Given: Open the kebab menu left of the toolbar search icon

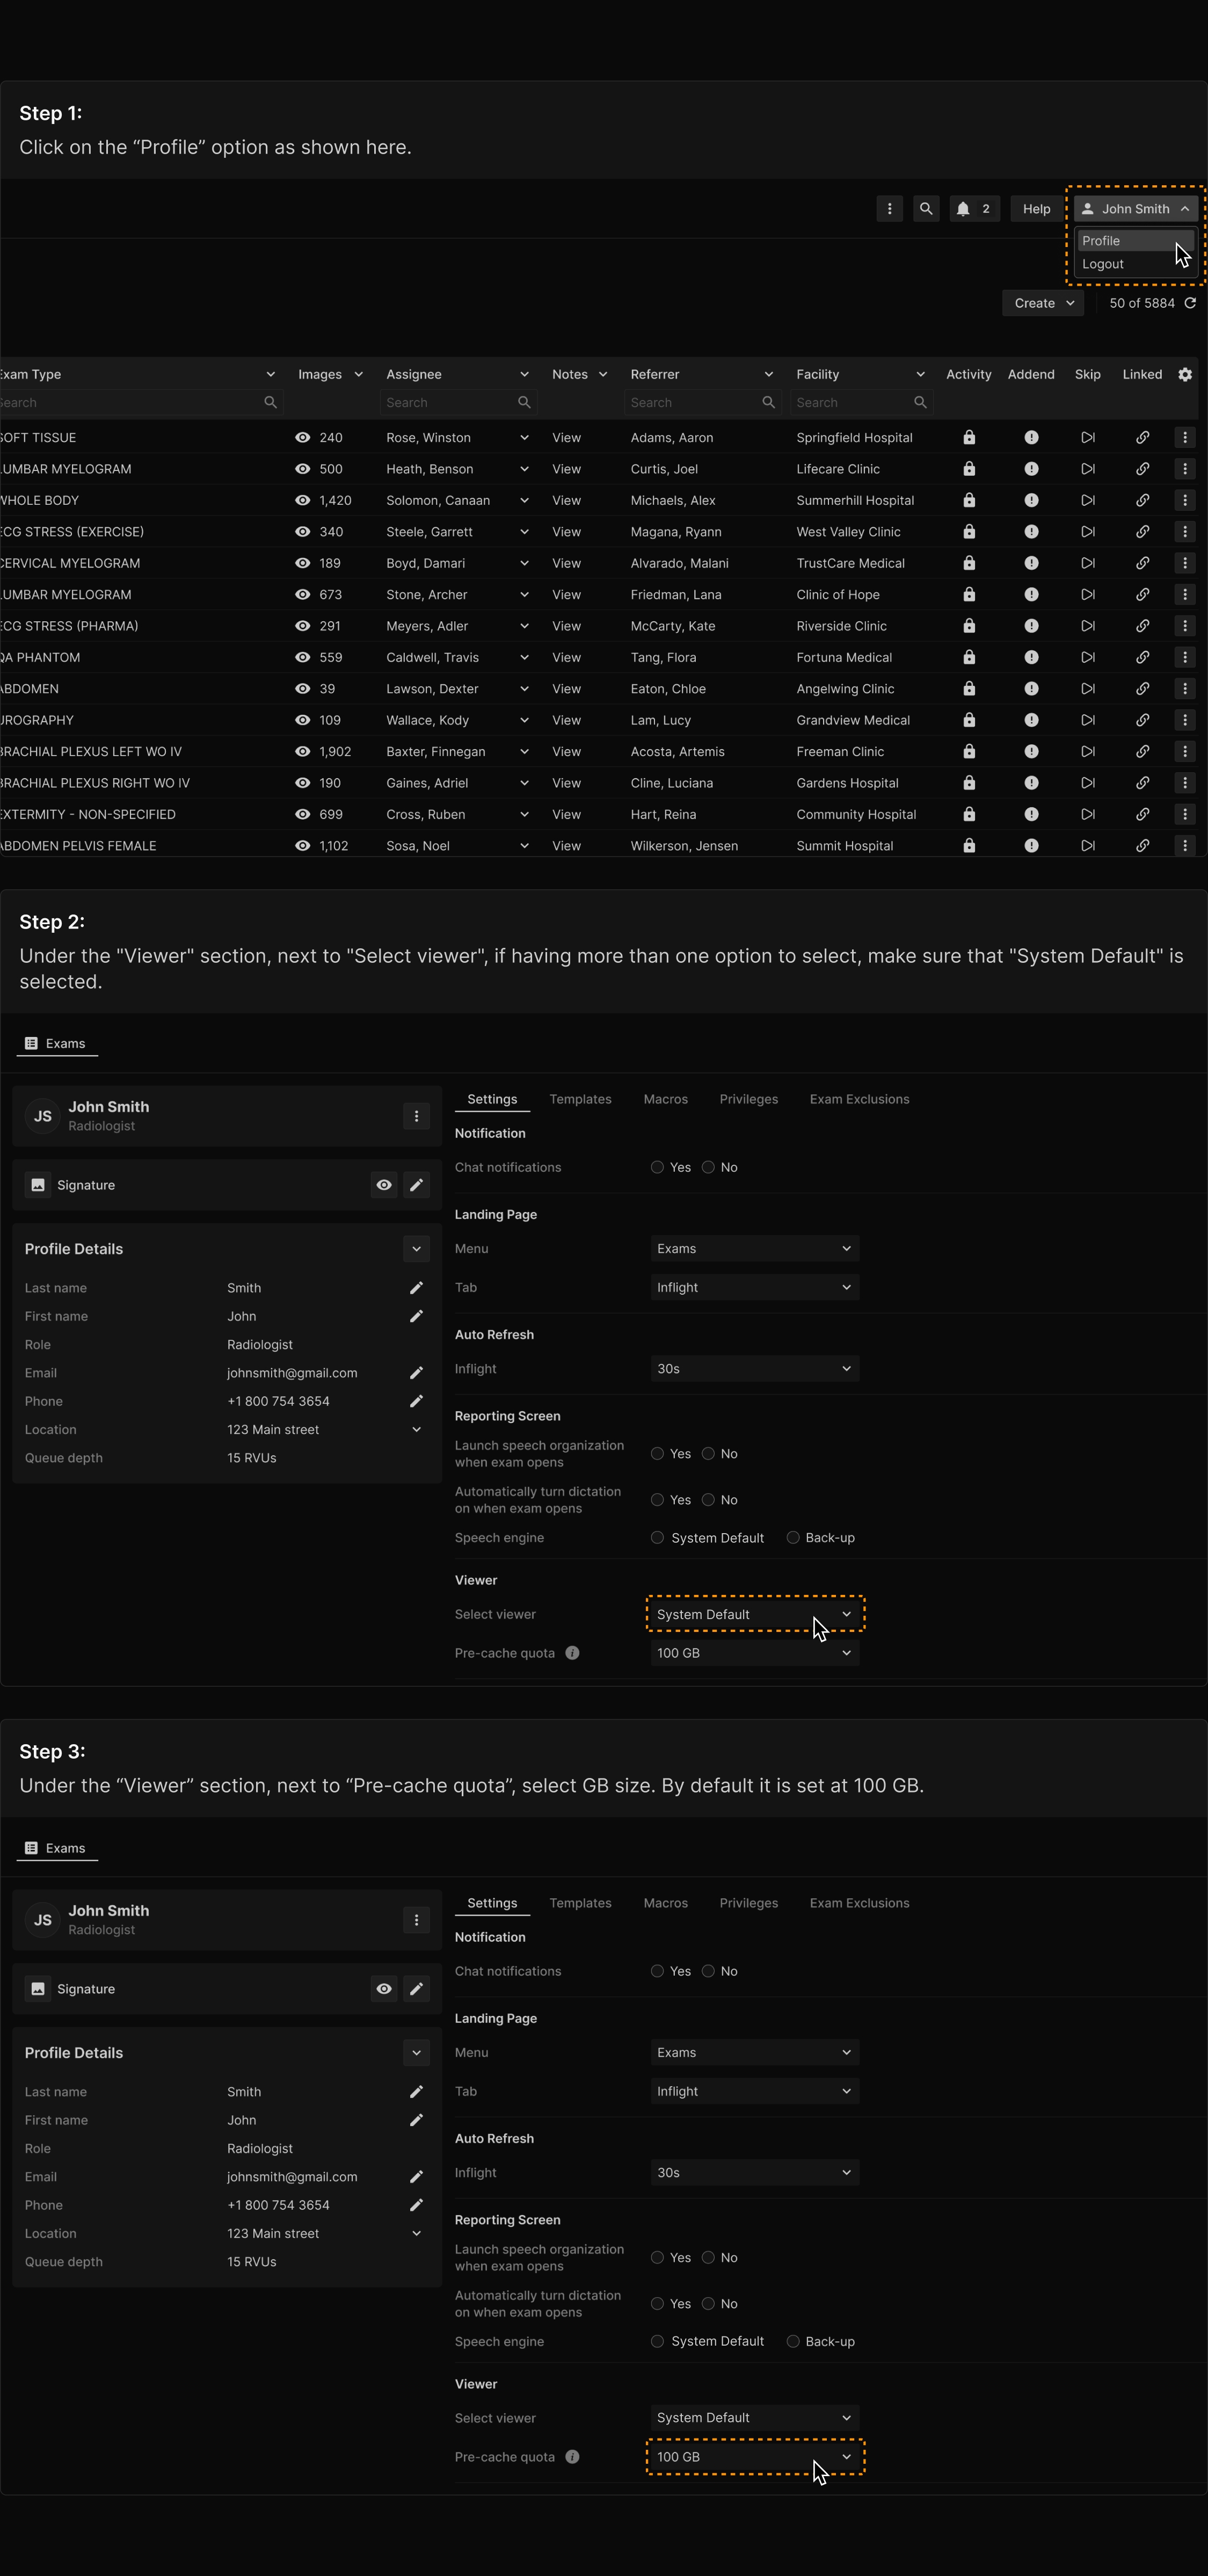Looking at the screenshot, I should (x=889, y=209).
